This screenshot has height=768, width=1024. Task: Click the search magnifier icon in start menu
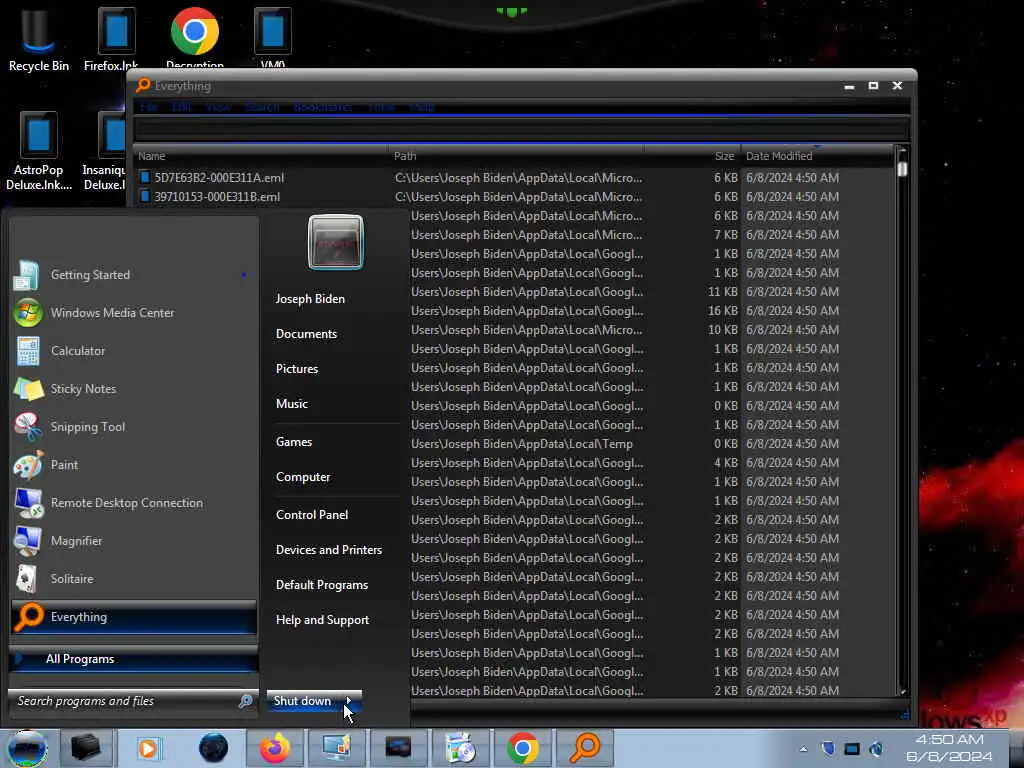click(x=246, y=701)
